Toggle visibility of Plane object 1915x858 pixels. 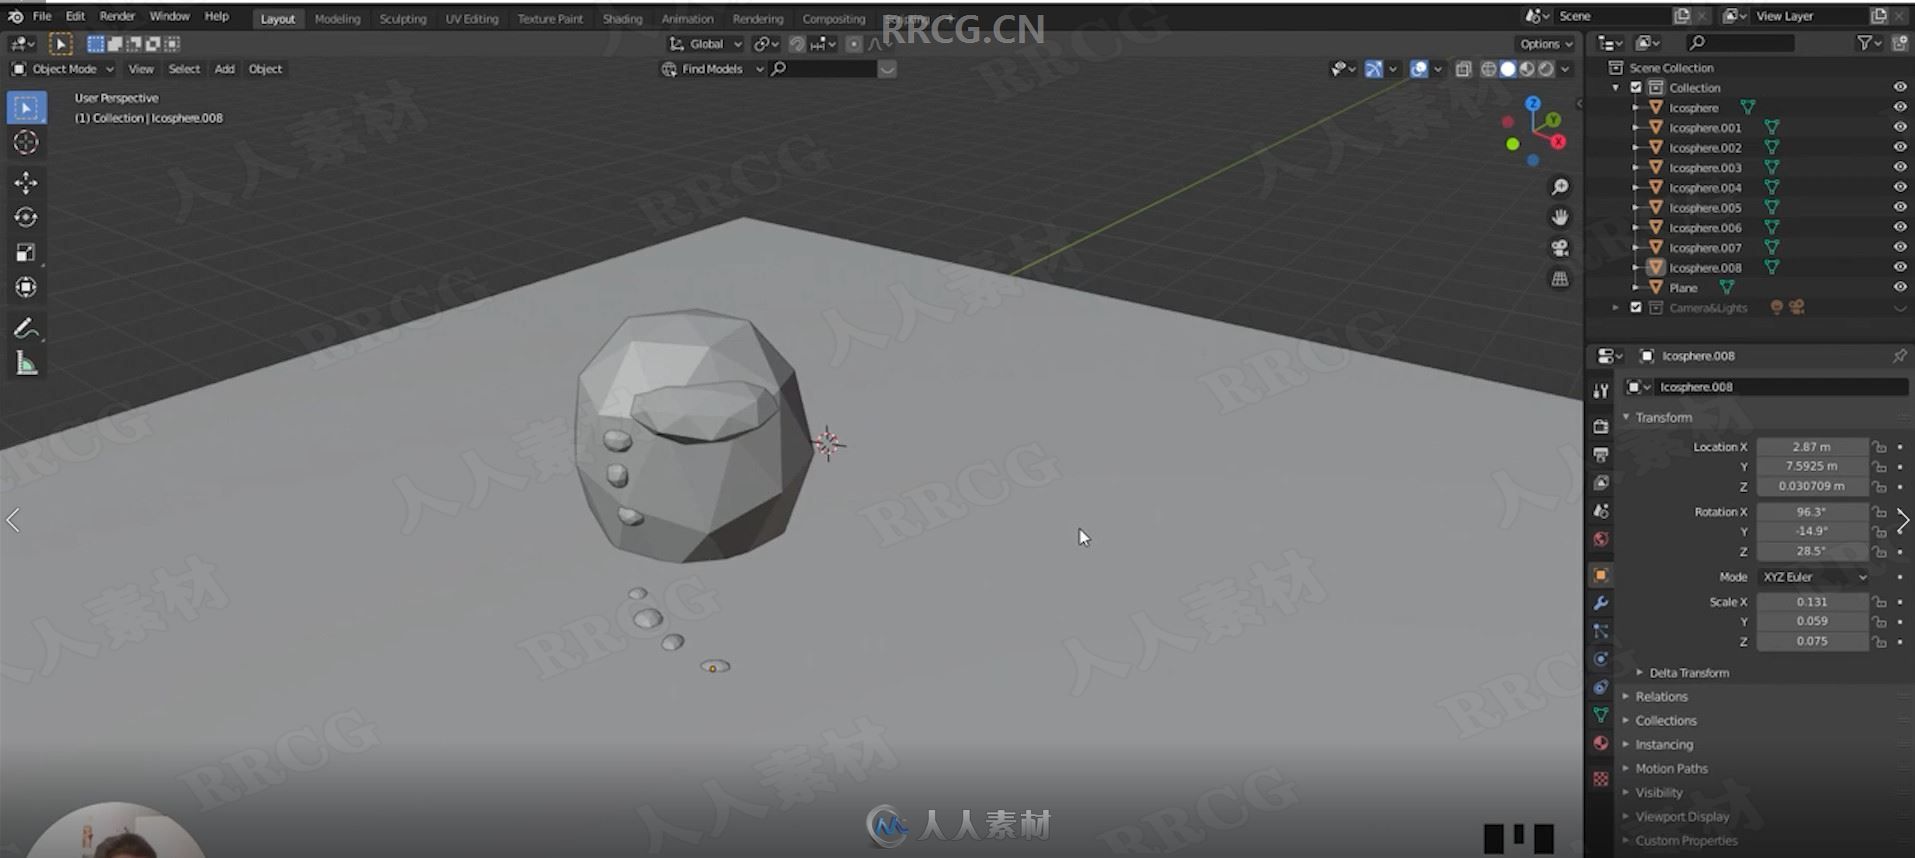pyautogui.click(x=1900, y=287)
